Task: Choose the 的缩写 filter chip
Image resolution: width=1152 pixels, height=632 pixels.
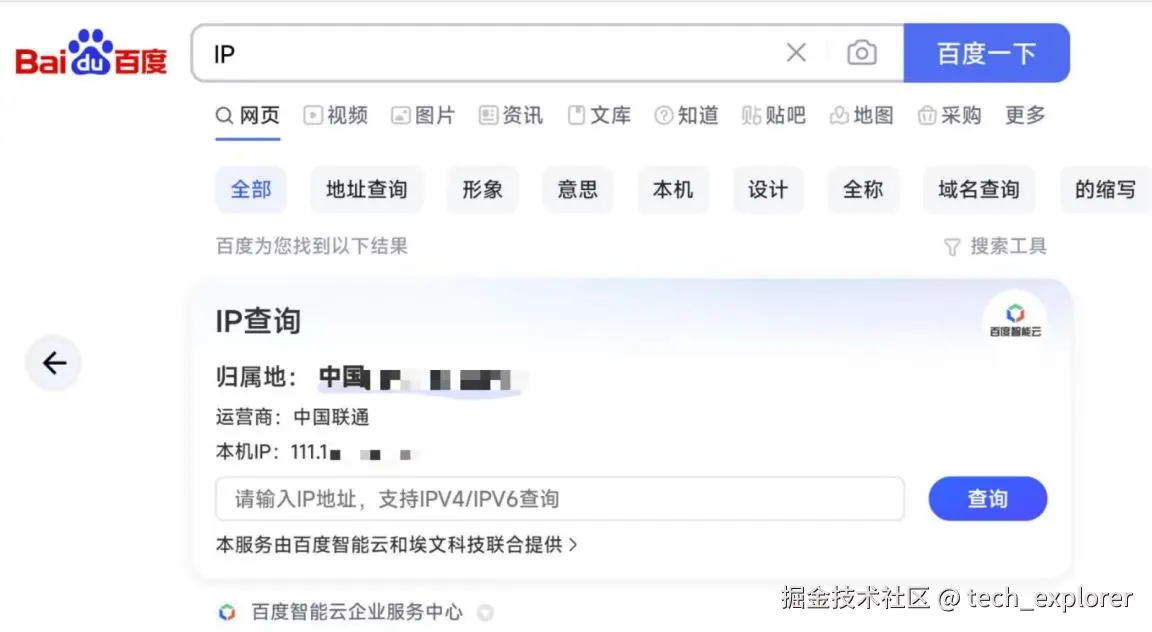Action: coord(1105,190)
